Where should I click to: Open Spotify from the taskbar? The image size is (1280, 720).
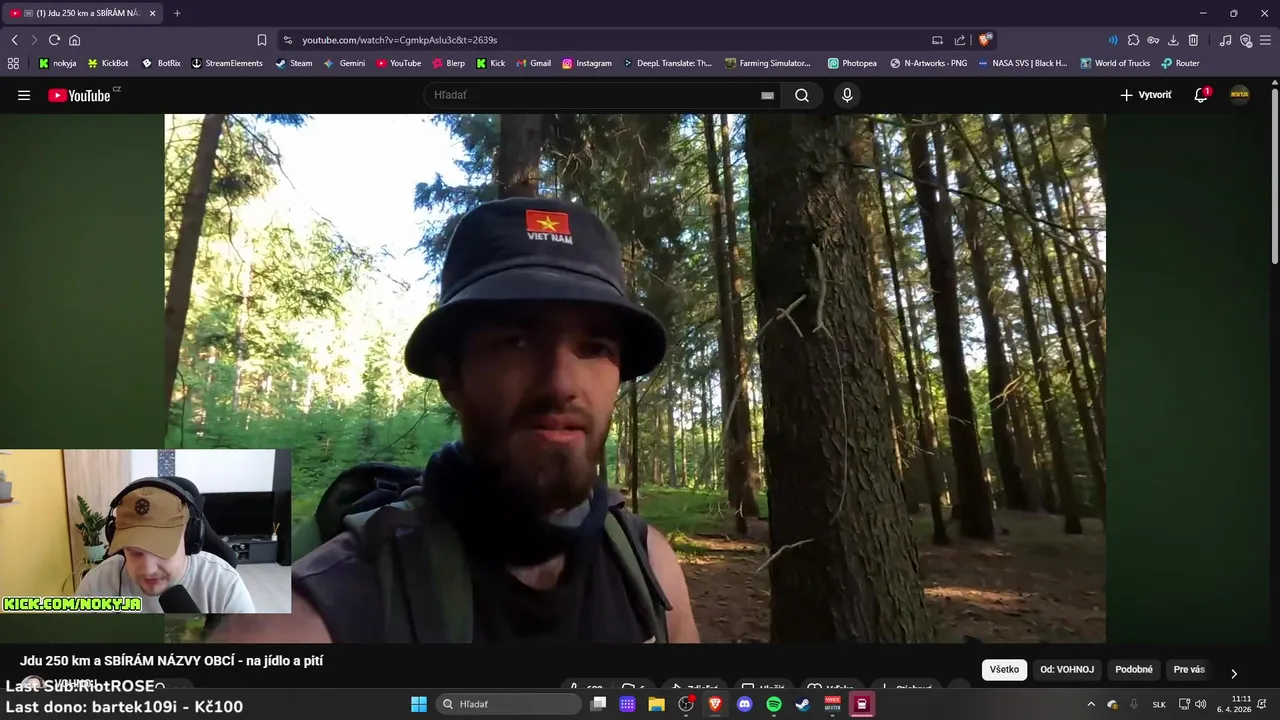pos(774,704)
